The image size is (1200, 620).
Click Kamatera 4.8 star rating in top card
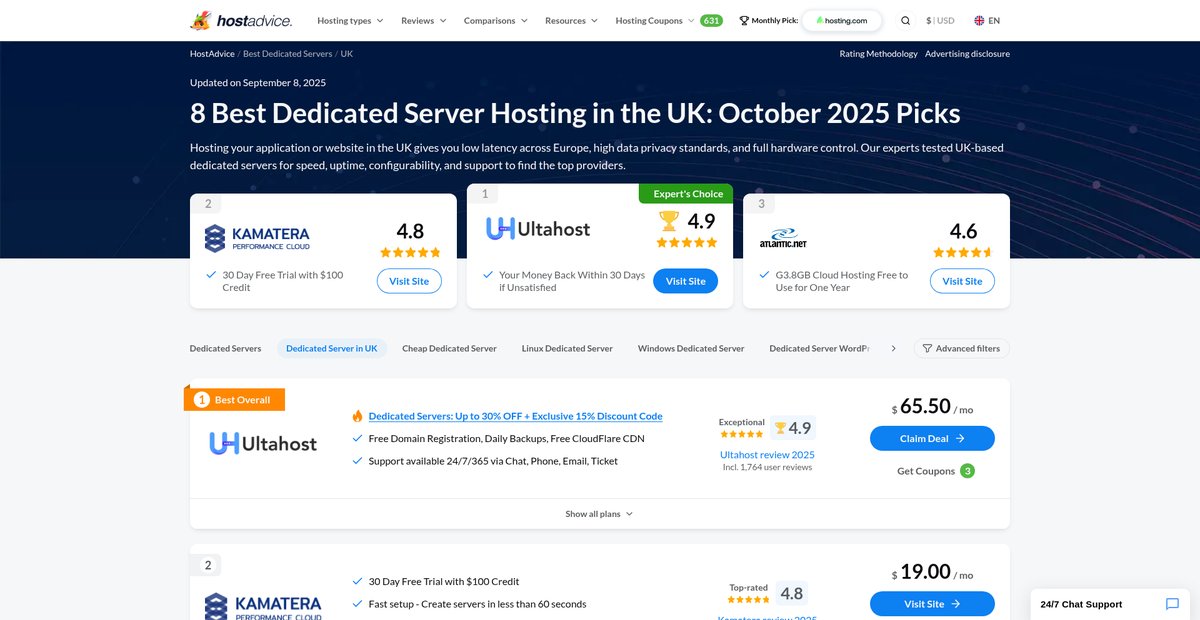(x=410, y=252)
